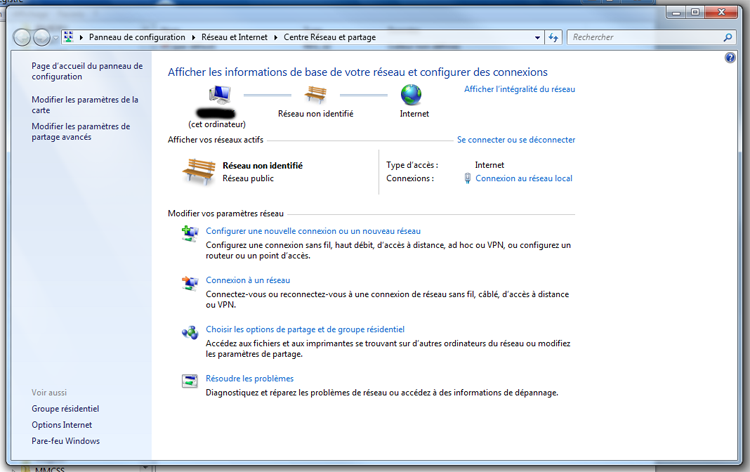This screenshot has height=472, width=750.
Task: Open Modifier les paramètres de partage avancés
Action: tap(81, 132)
